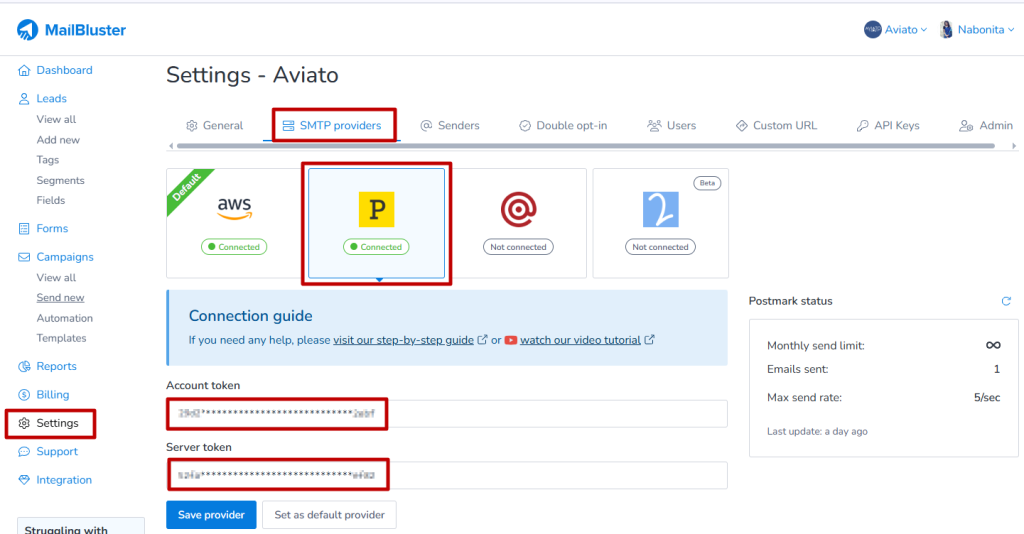Click the Support chat icon

[x=24, y=452]
